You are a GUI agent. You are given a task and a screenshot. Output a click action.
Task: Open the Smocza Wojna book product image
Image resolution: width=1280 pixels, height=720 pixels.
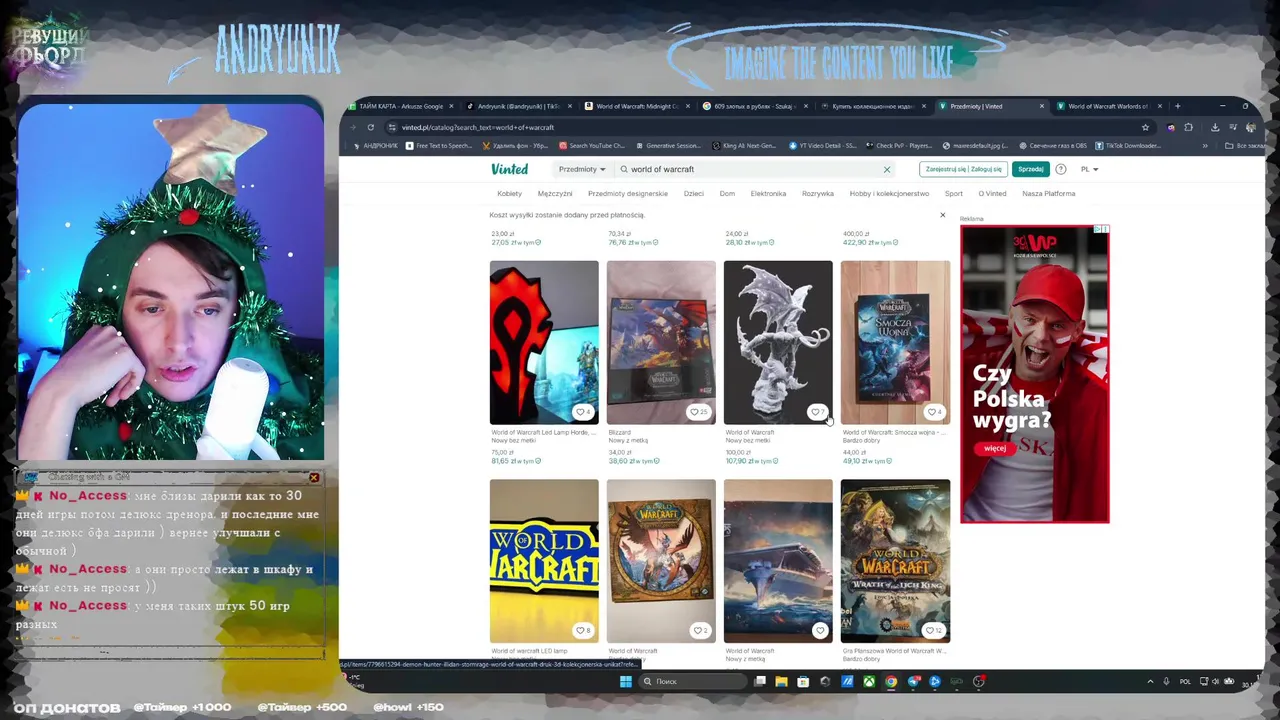[x=895, y=342]
